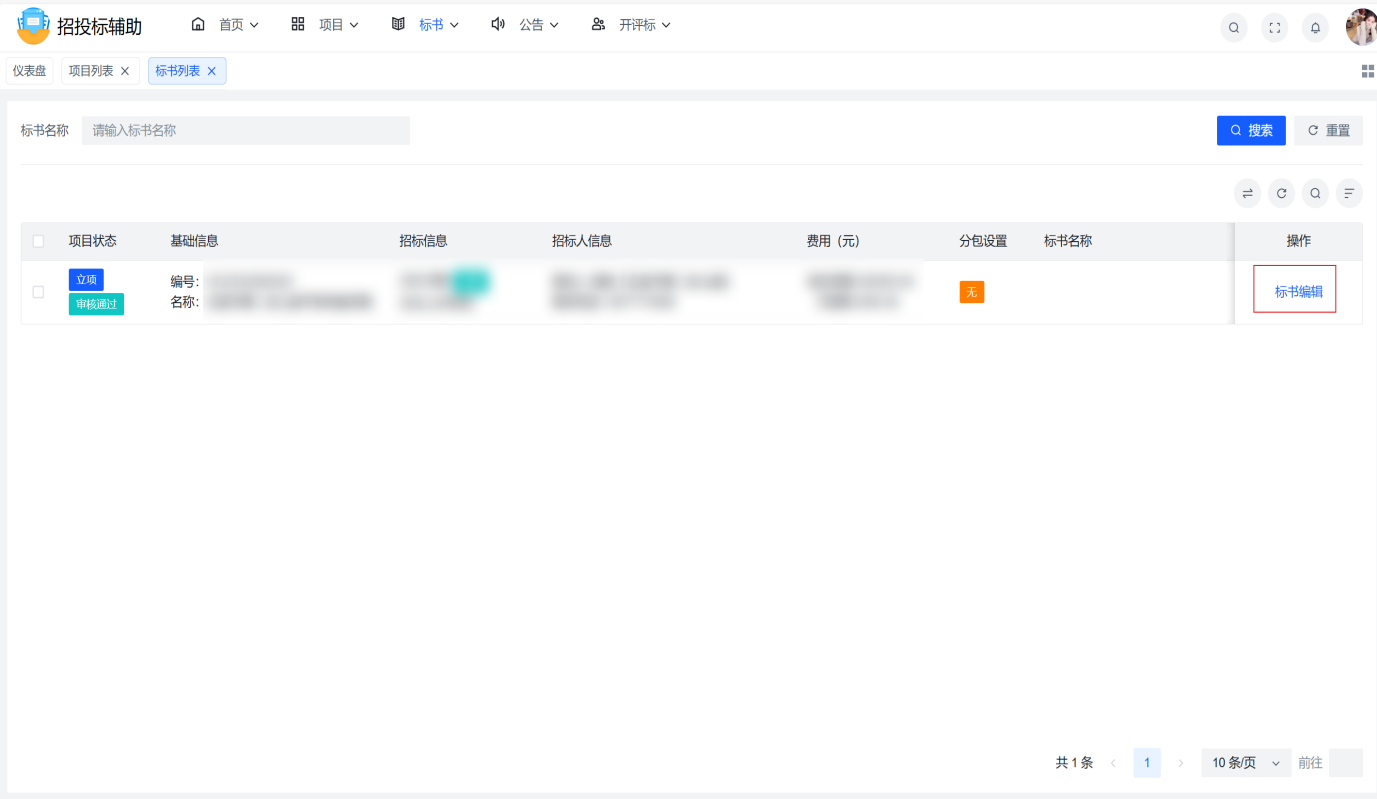Screen dimensions: 1377x799
Task: Click the user avatar picture
Action: 1361,28
